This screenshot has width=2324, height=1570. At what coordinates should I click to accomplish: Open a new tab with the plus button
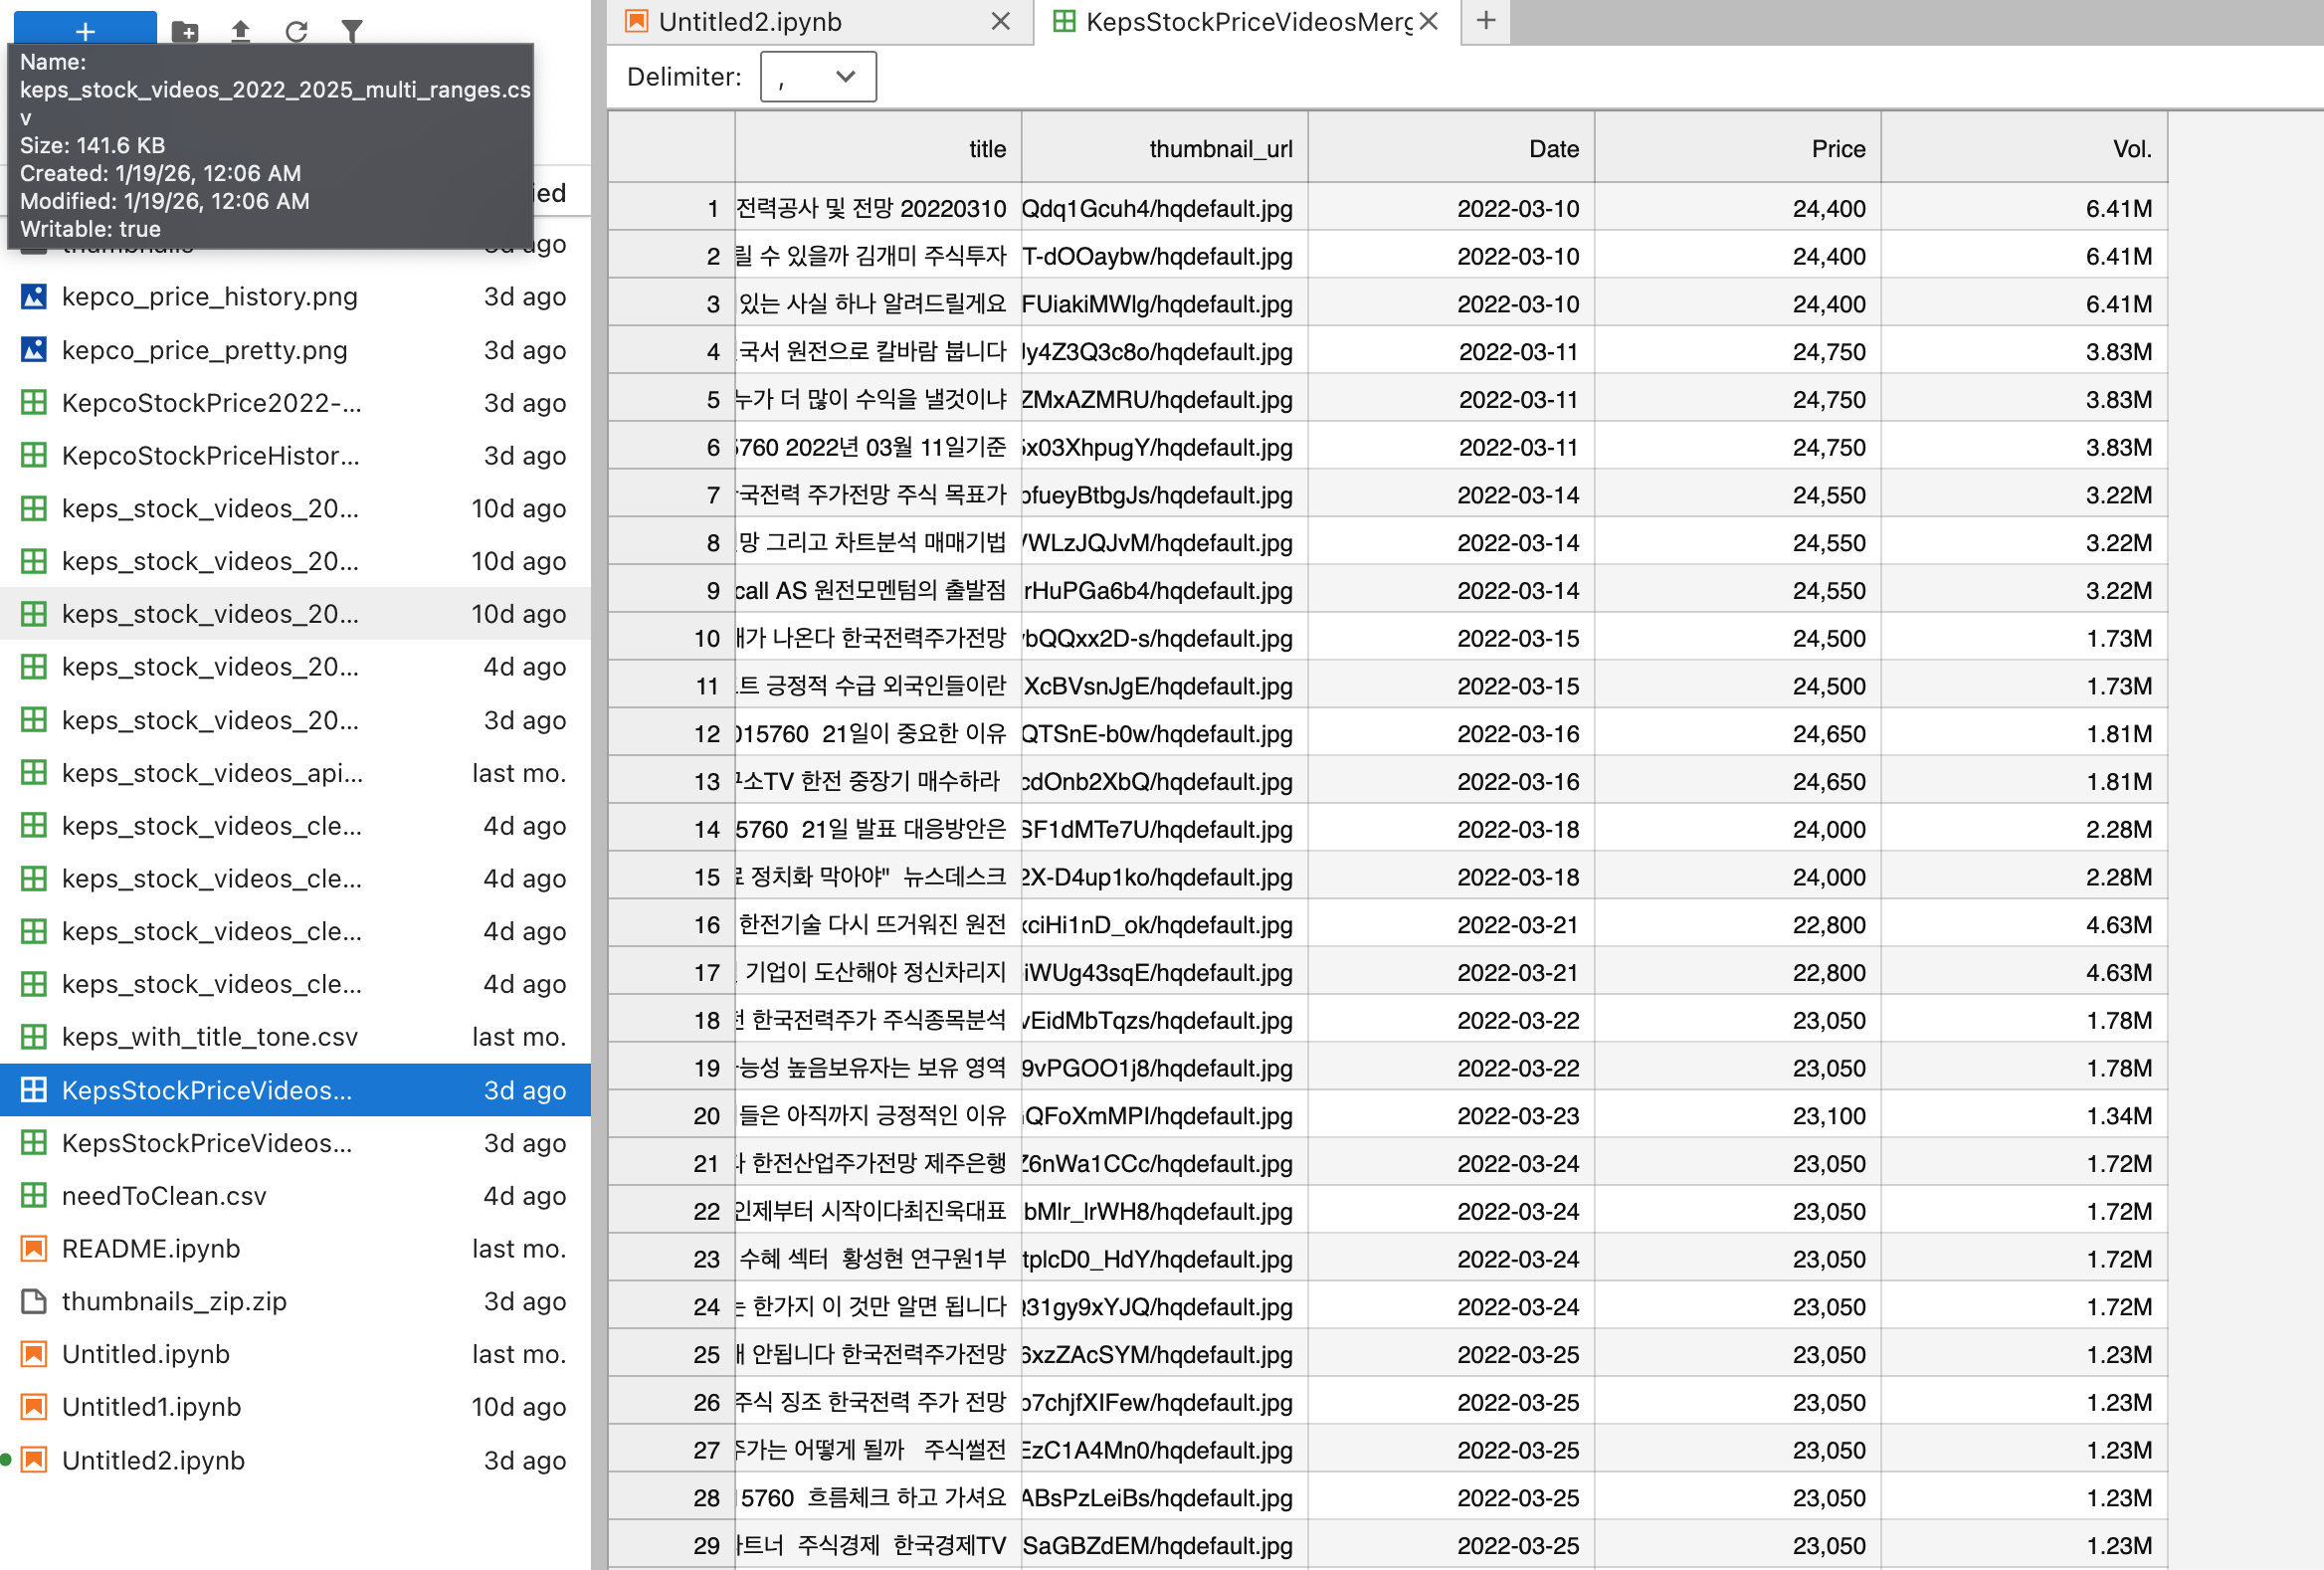[x=1485, y=21]
